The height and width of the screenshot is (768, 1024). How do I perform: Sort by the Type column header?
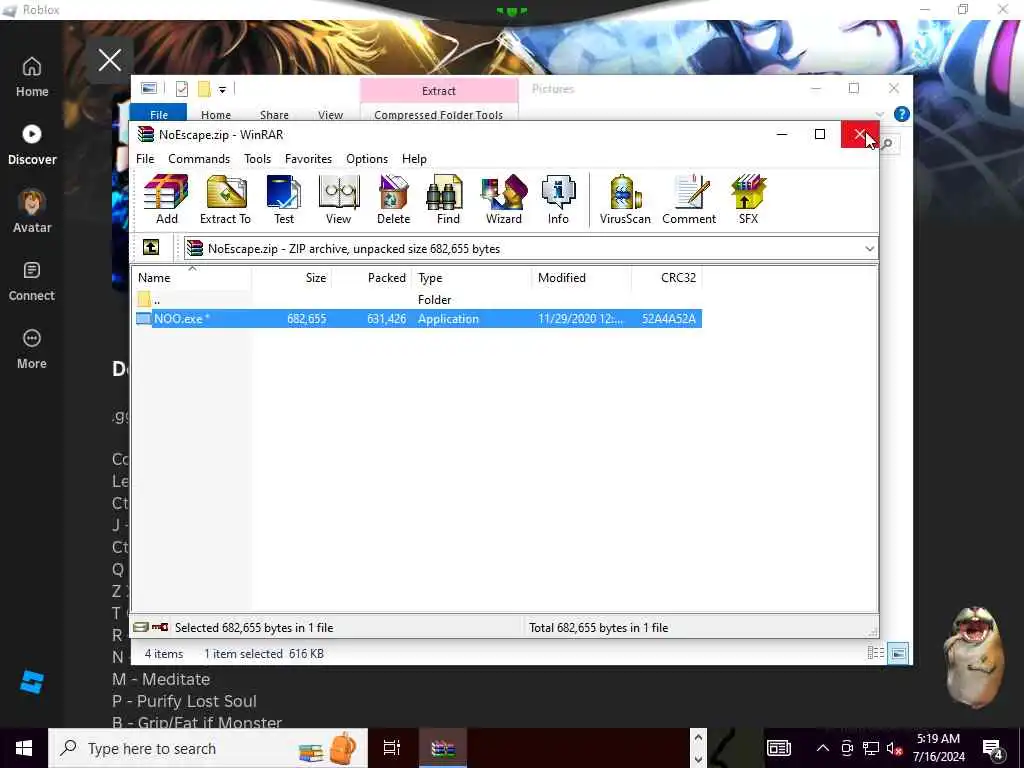pos(472,278)
